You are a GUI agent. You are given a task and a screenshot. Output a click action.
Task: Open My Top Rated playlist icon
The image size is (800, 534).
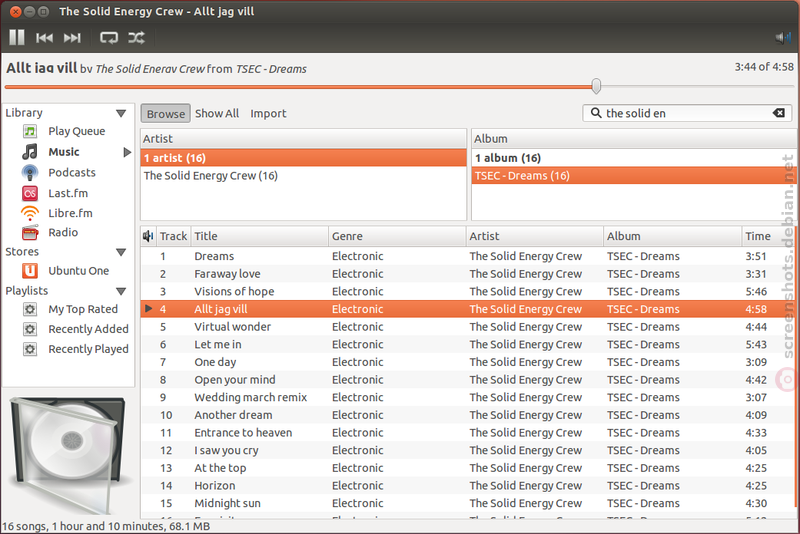30,310
